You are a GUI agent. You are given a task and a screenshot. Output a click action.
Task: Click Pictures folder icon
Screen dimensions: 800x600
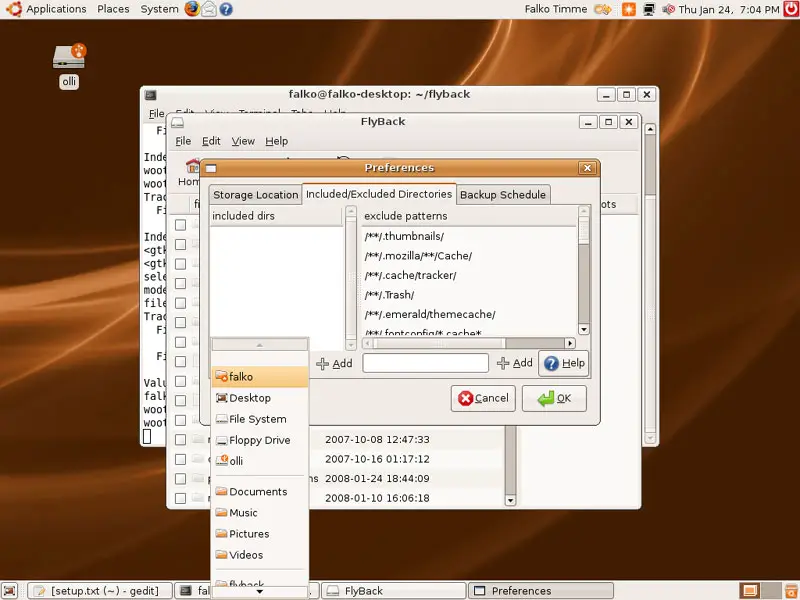point(221,534)
